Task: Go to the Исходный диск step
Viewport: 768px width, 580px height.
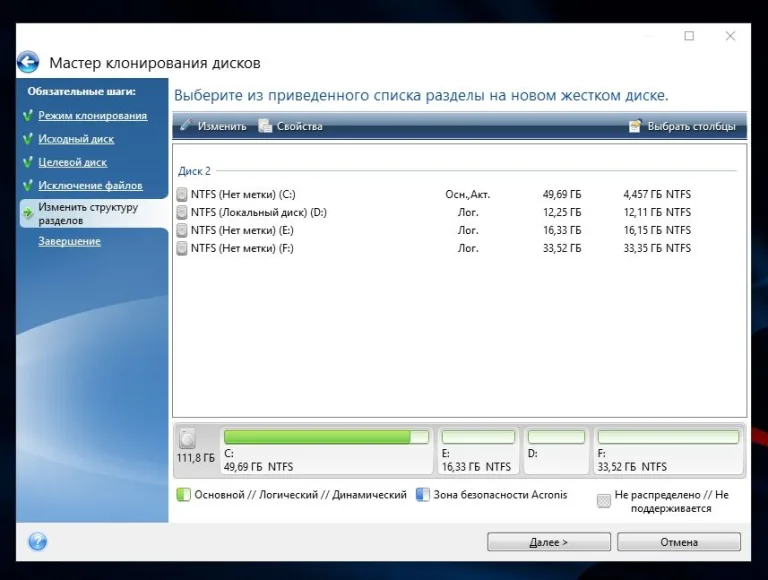Action: coord(76,139)
